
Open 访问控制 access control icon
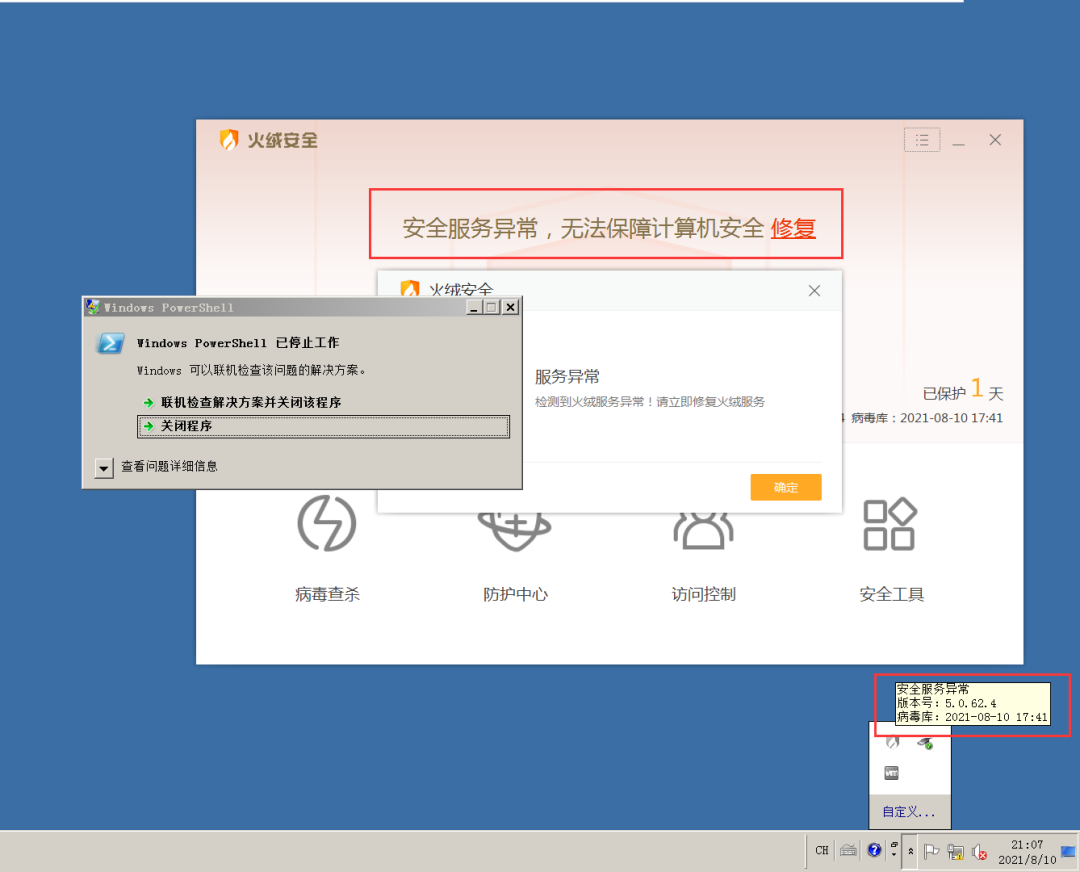[703, 530]
